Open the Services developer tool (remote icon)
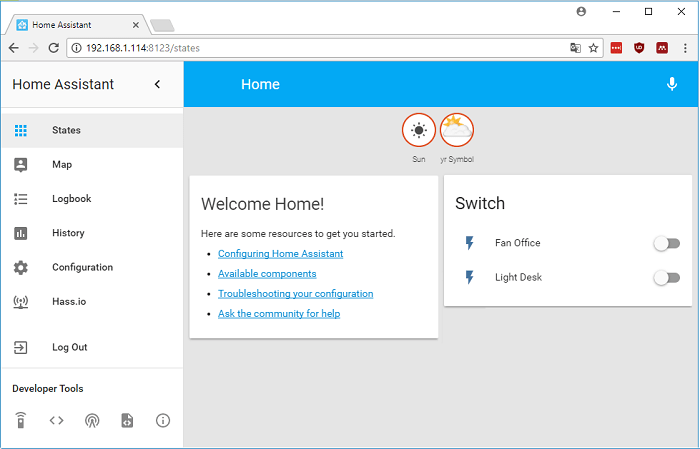 (21, 421)
